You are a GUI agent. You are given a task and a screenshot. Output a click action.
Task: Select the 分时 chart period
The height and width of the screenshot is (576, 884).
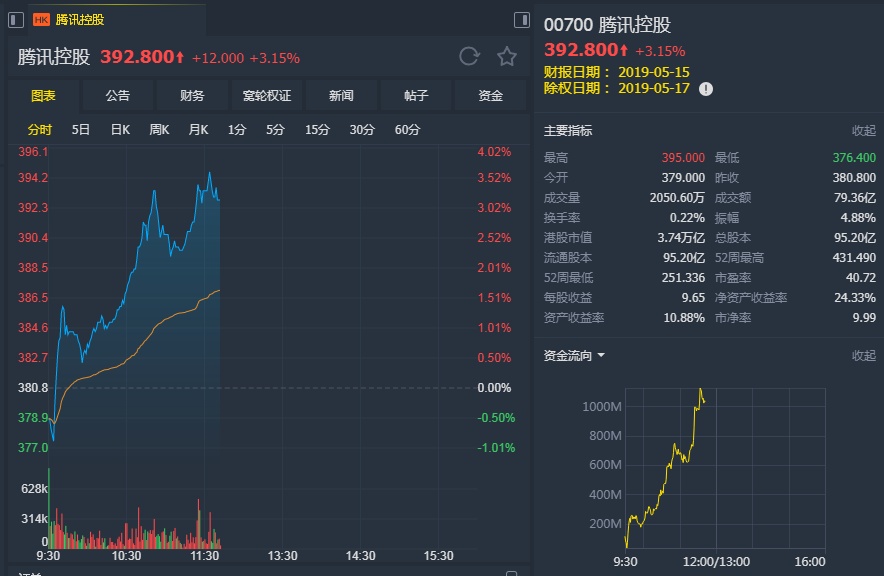tap(39, 130)
